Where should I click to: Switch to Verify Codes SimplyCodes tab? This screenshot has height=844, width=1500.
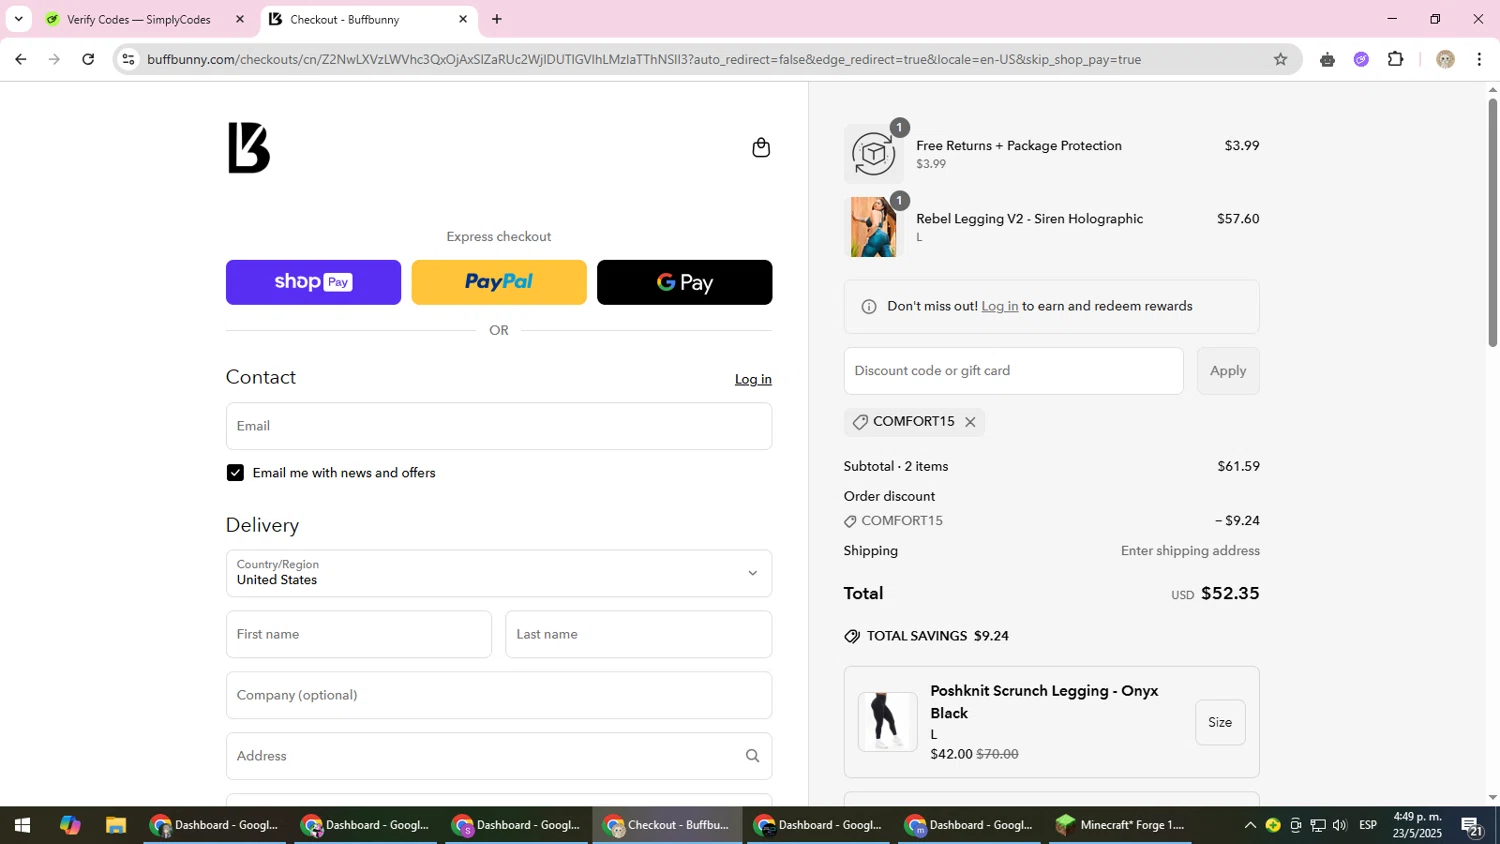click(x=139, y=19)
